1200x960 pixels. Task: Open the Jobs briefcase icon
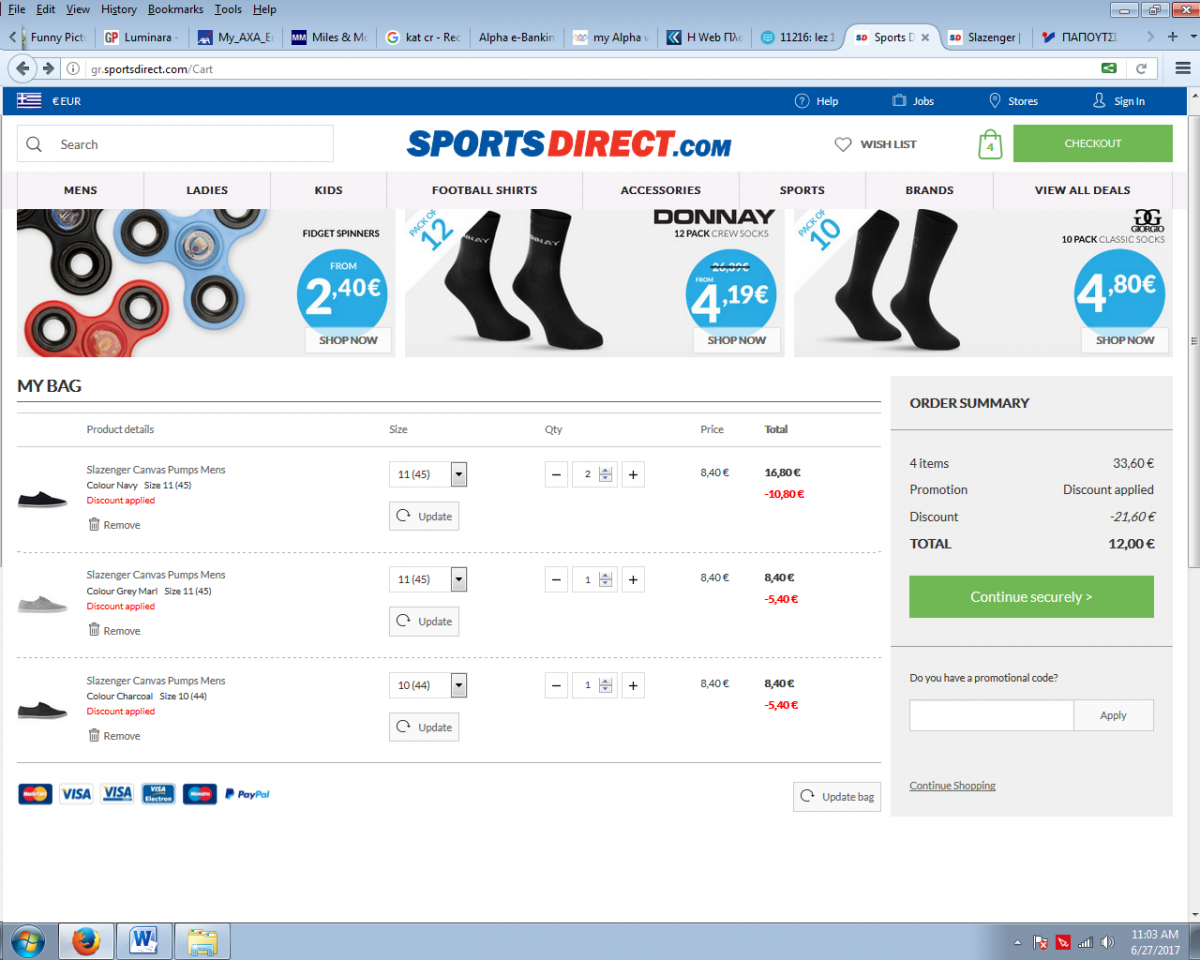[899, 101]
